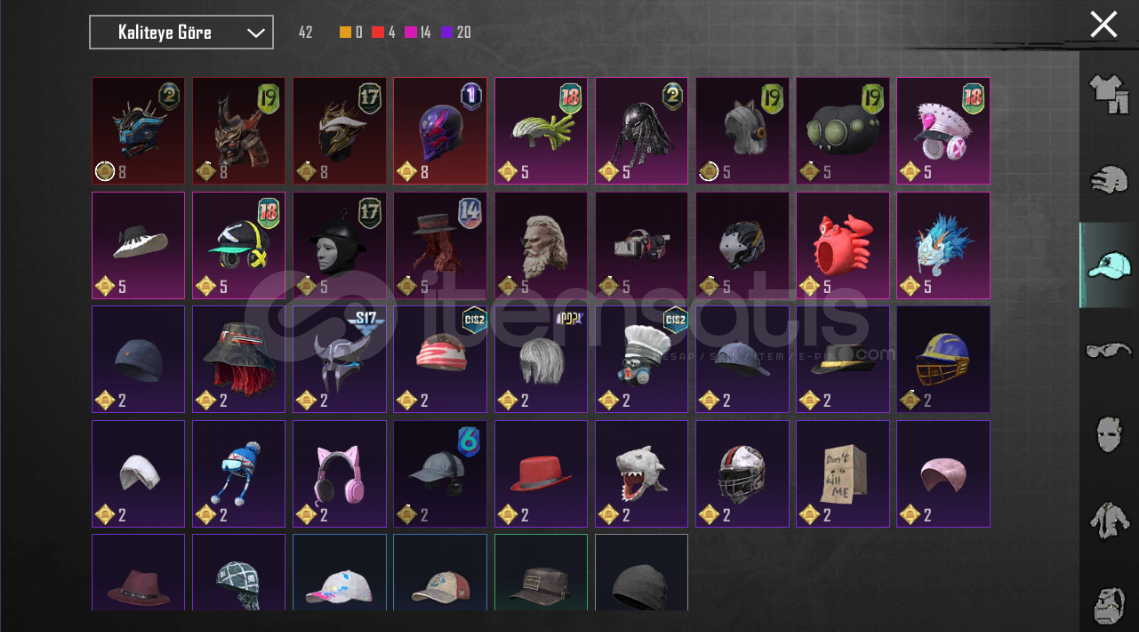Pick the white chef hat item
This screenshot has width=1139, height=632.
pyautogui.click(x=641, y=359)
